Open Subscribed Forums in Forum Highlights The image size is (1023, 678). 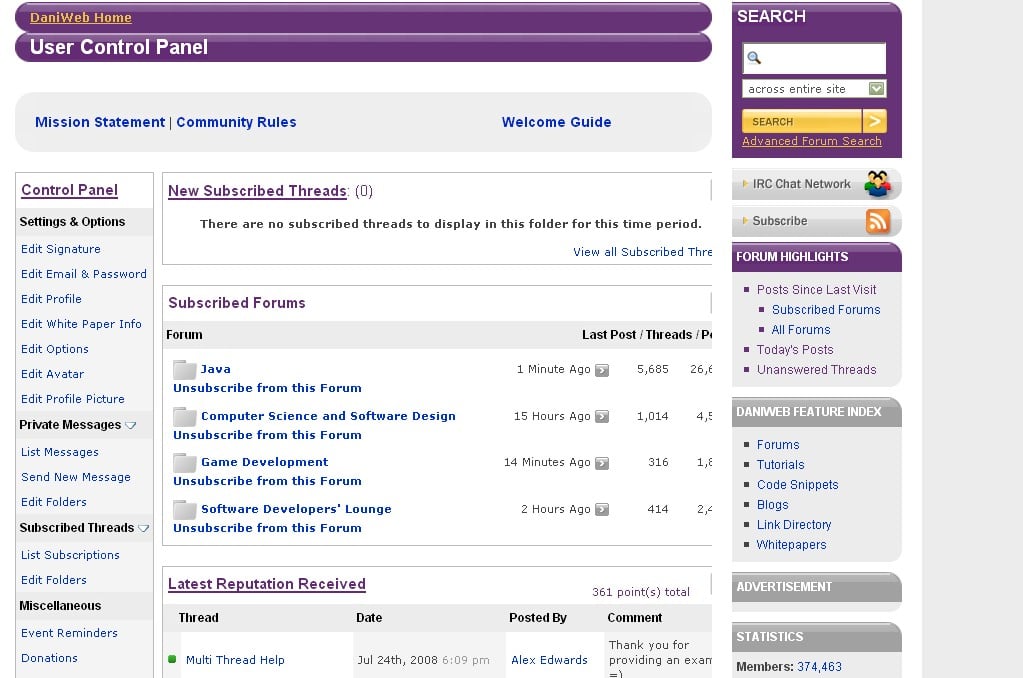[826, 310]
